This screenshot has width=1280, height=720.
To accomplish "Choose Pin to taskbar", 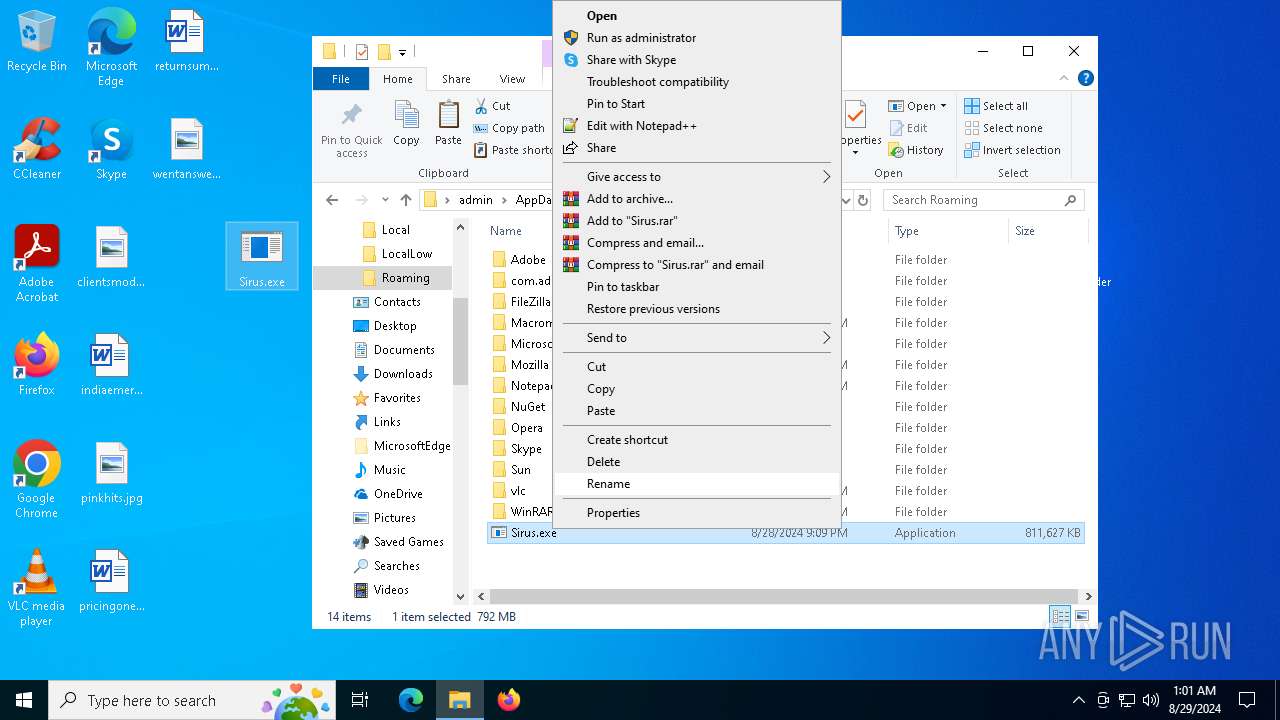I will [x=697, y=287].
